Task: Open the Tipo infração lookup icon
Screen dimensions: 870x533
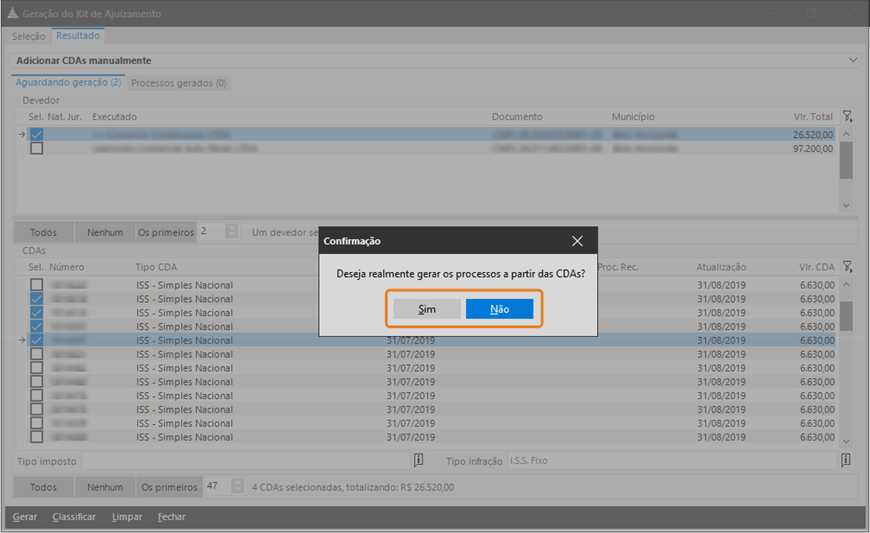Action: click(x=845, y=460)
